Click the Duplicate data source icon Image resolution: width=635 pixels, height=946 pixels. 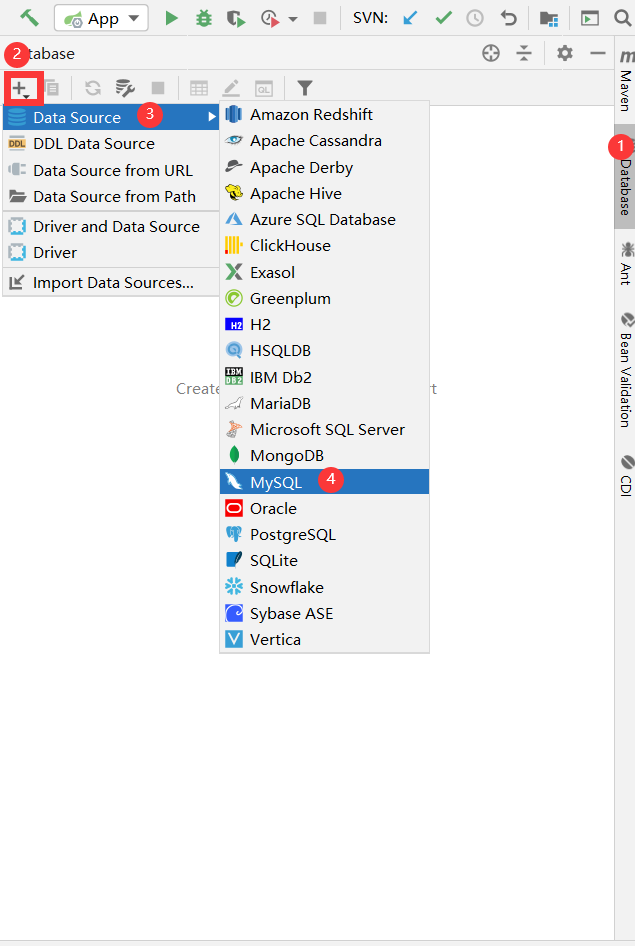point(52,88)
